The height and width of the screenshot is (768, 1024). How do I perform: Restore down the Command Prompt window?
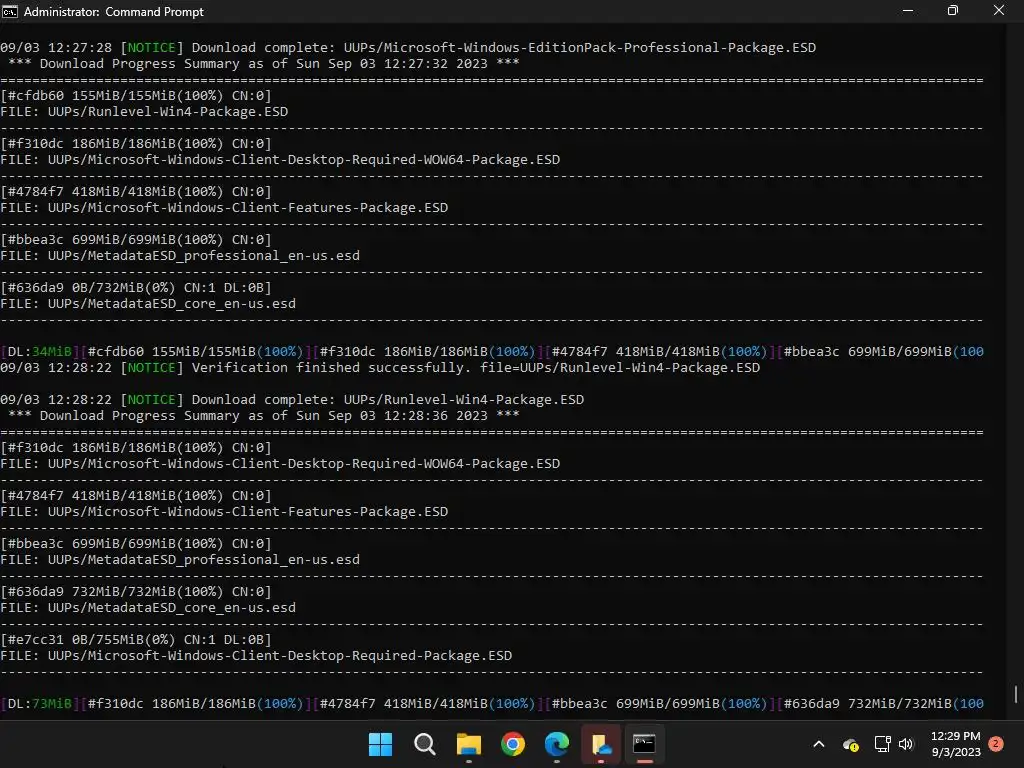953,11
